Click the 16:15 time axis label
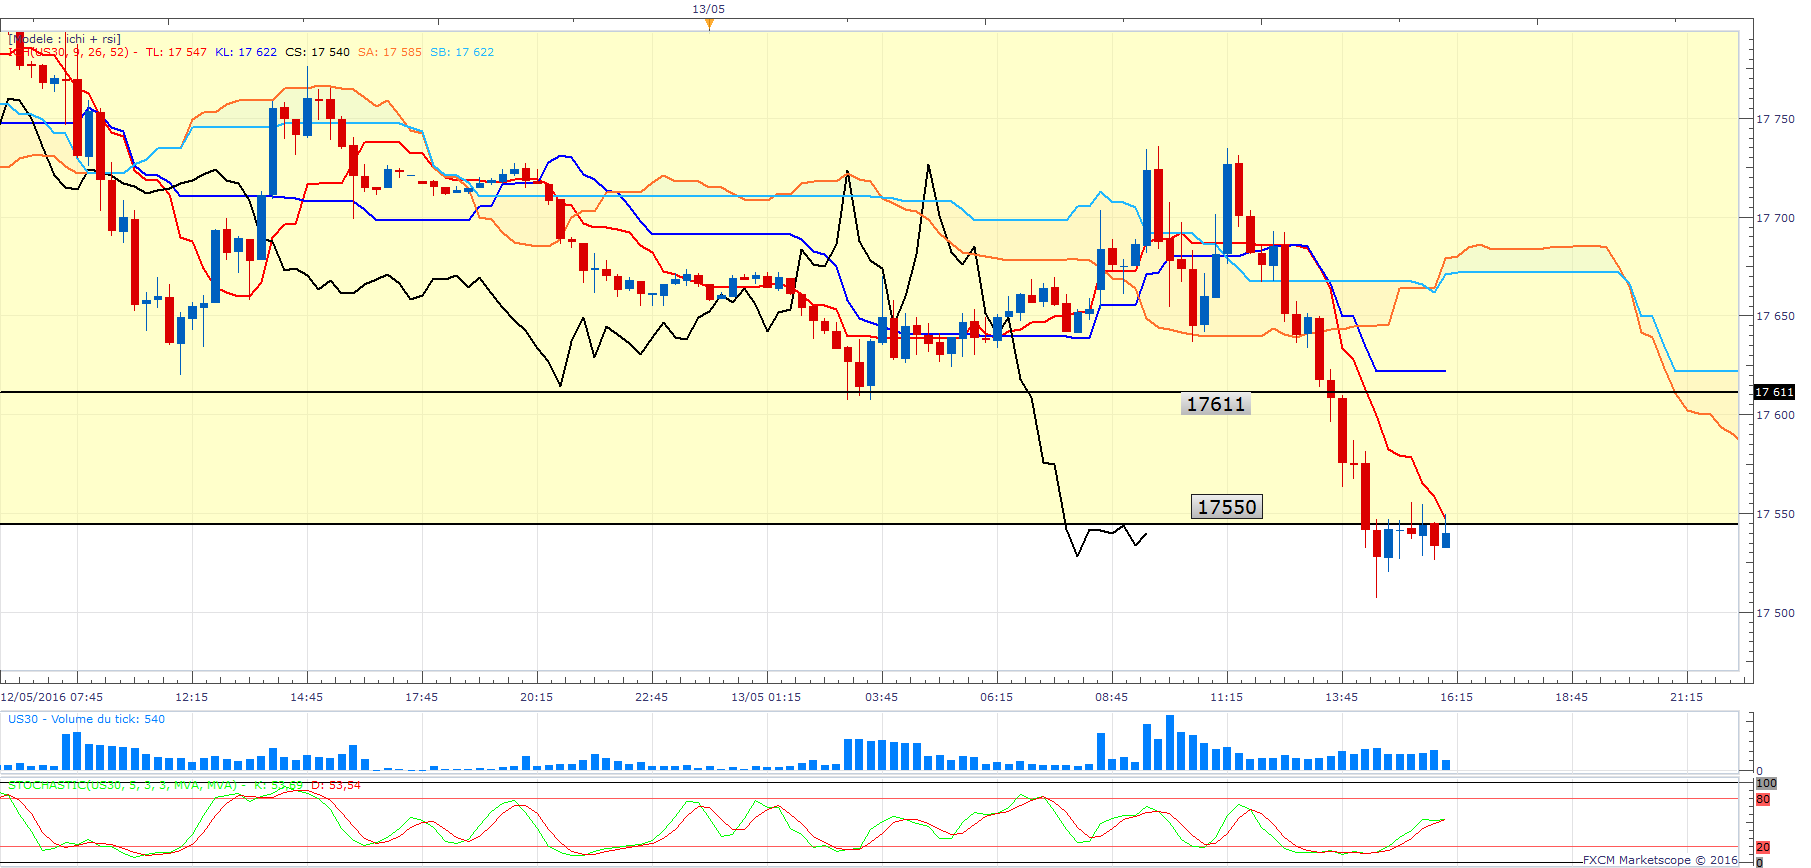The height and width of the screenshot is (868, 1811). (x=1457, y=697)
